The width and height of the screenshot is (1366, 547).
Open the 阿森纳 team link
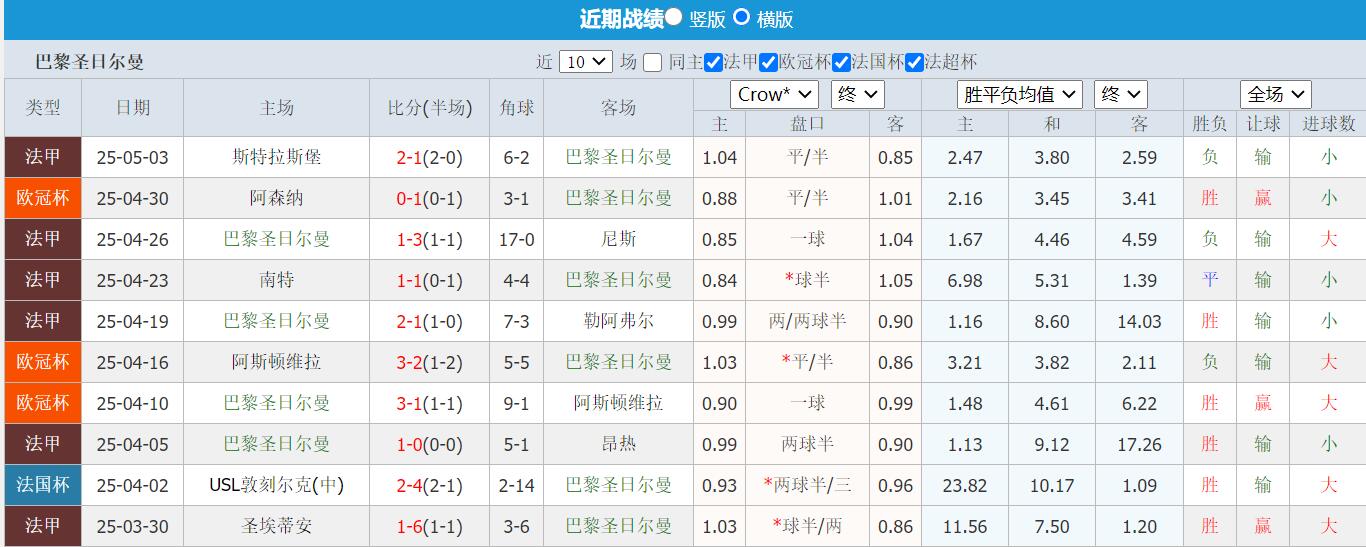pos(277,198)
